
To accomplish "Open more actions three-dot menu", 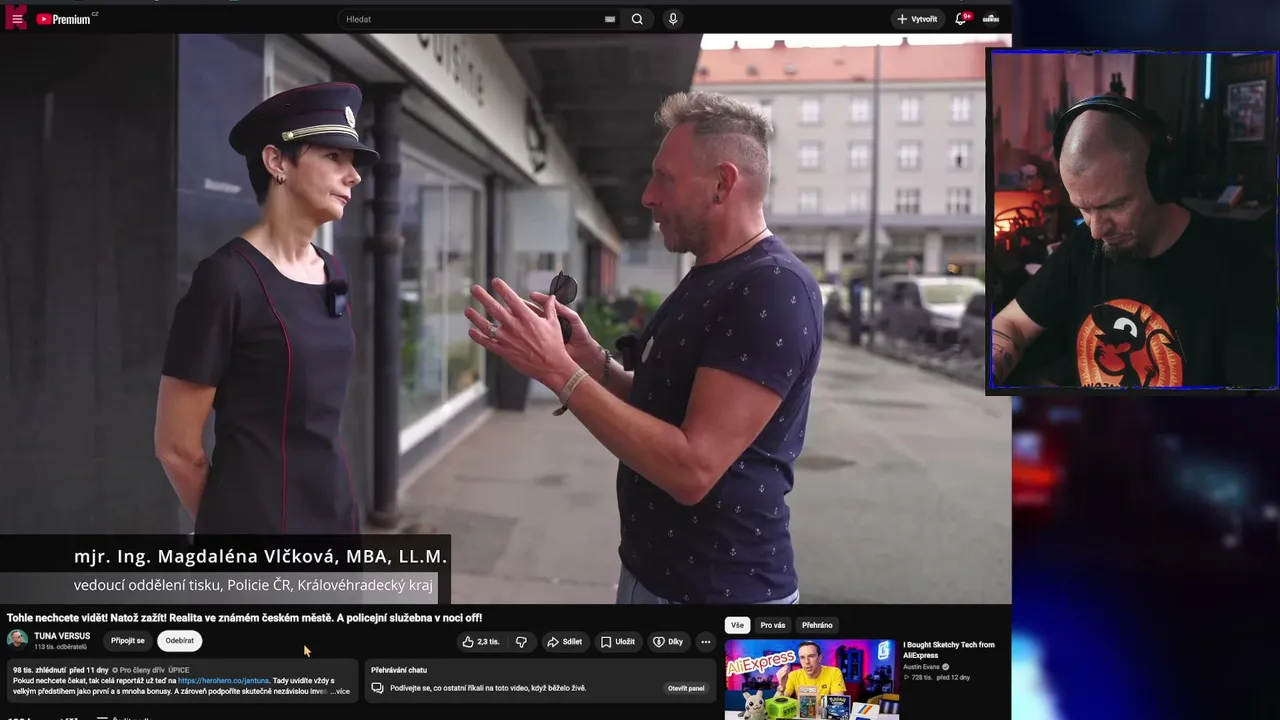I will point(705,642).
